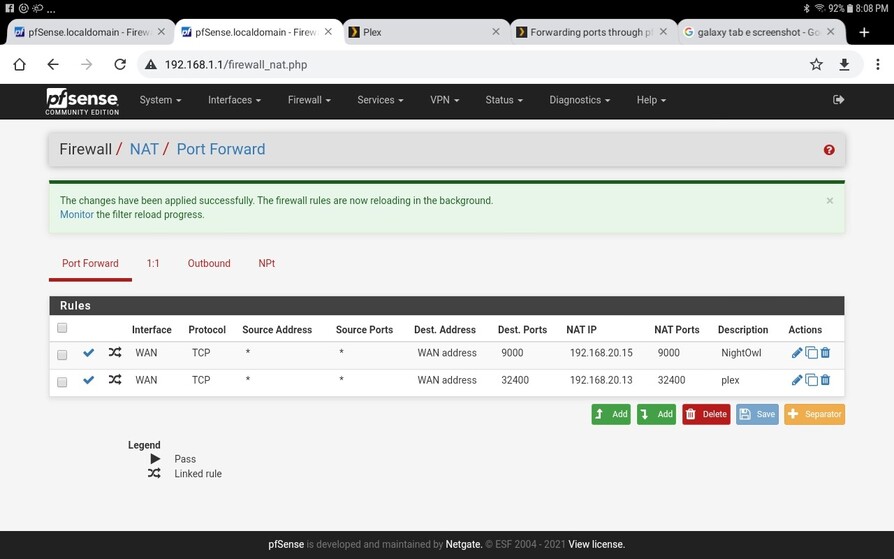Open the Firewall dropdown menu

point(309,100)
